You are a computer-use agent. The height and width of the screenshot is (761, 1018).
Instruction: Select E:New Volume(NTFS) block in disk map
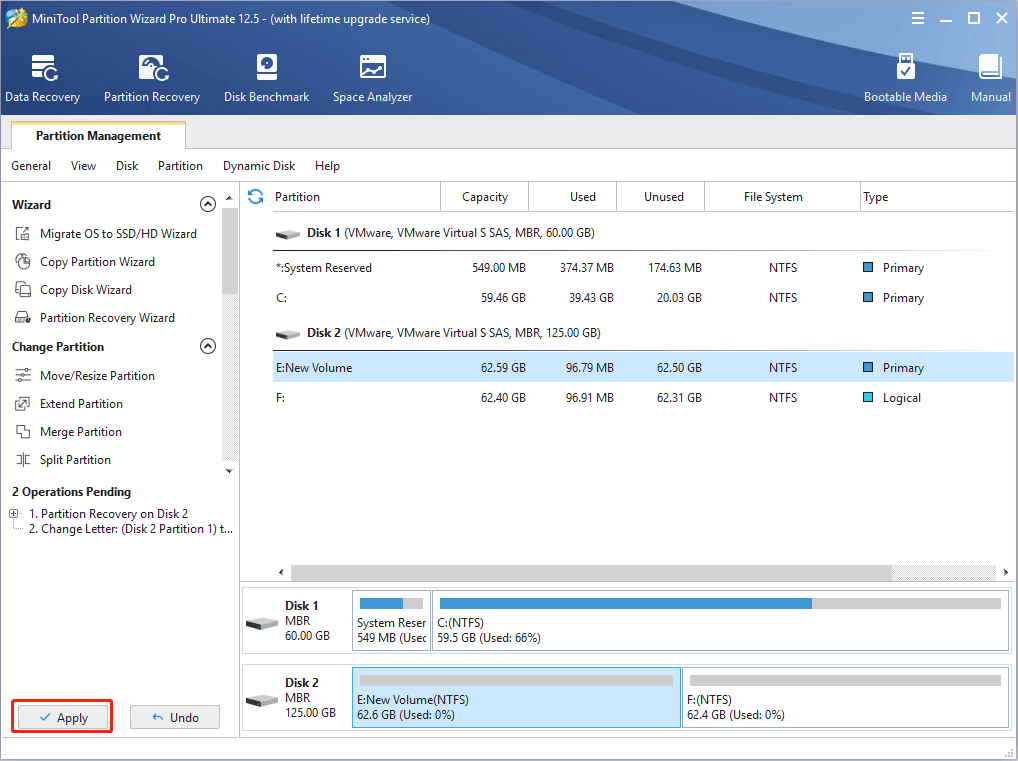pos(517,697)
